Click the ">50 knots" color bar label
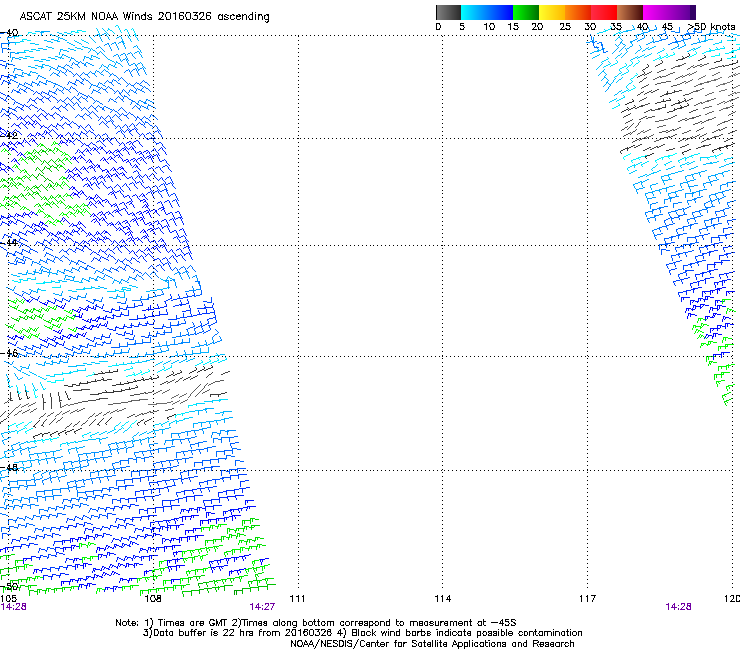 click(711, 27)
